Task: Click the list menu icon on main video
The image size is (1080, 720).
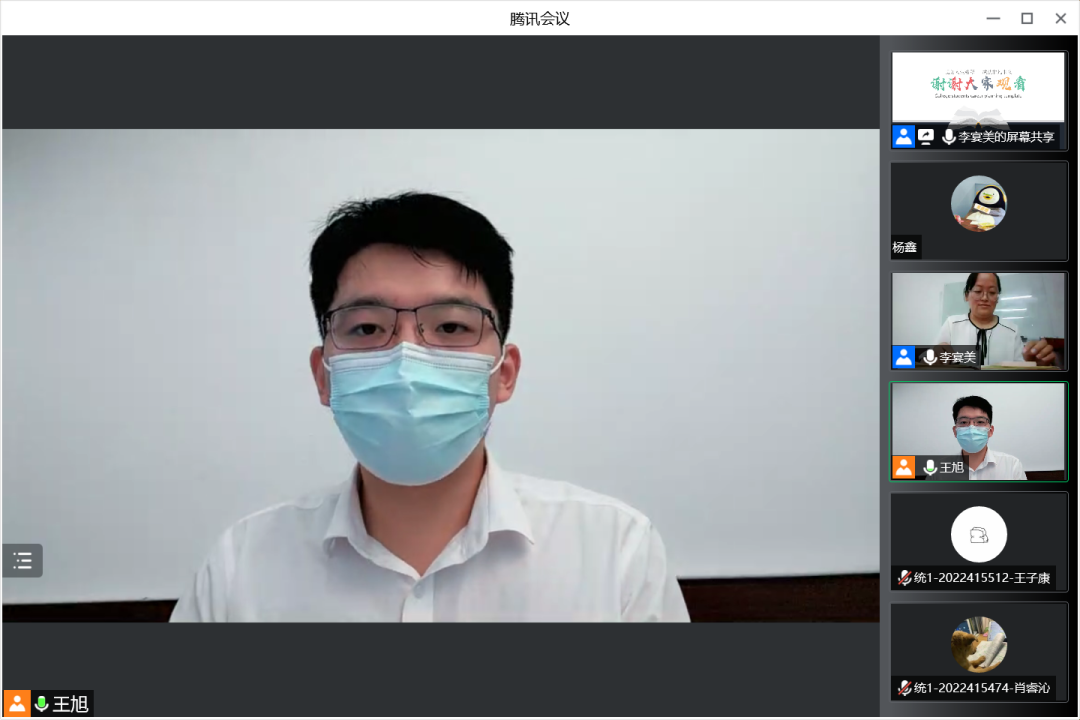Action: 22,560
